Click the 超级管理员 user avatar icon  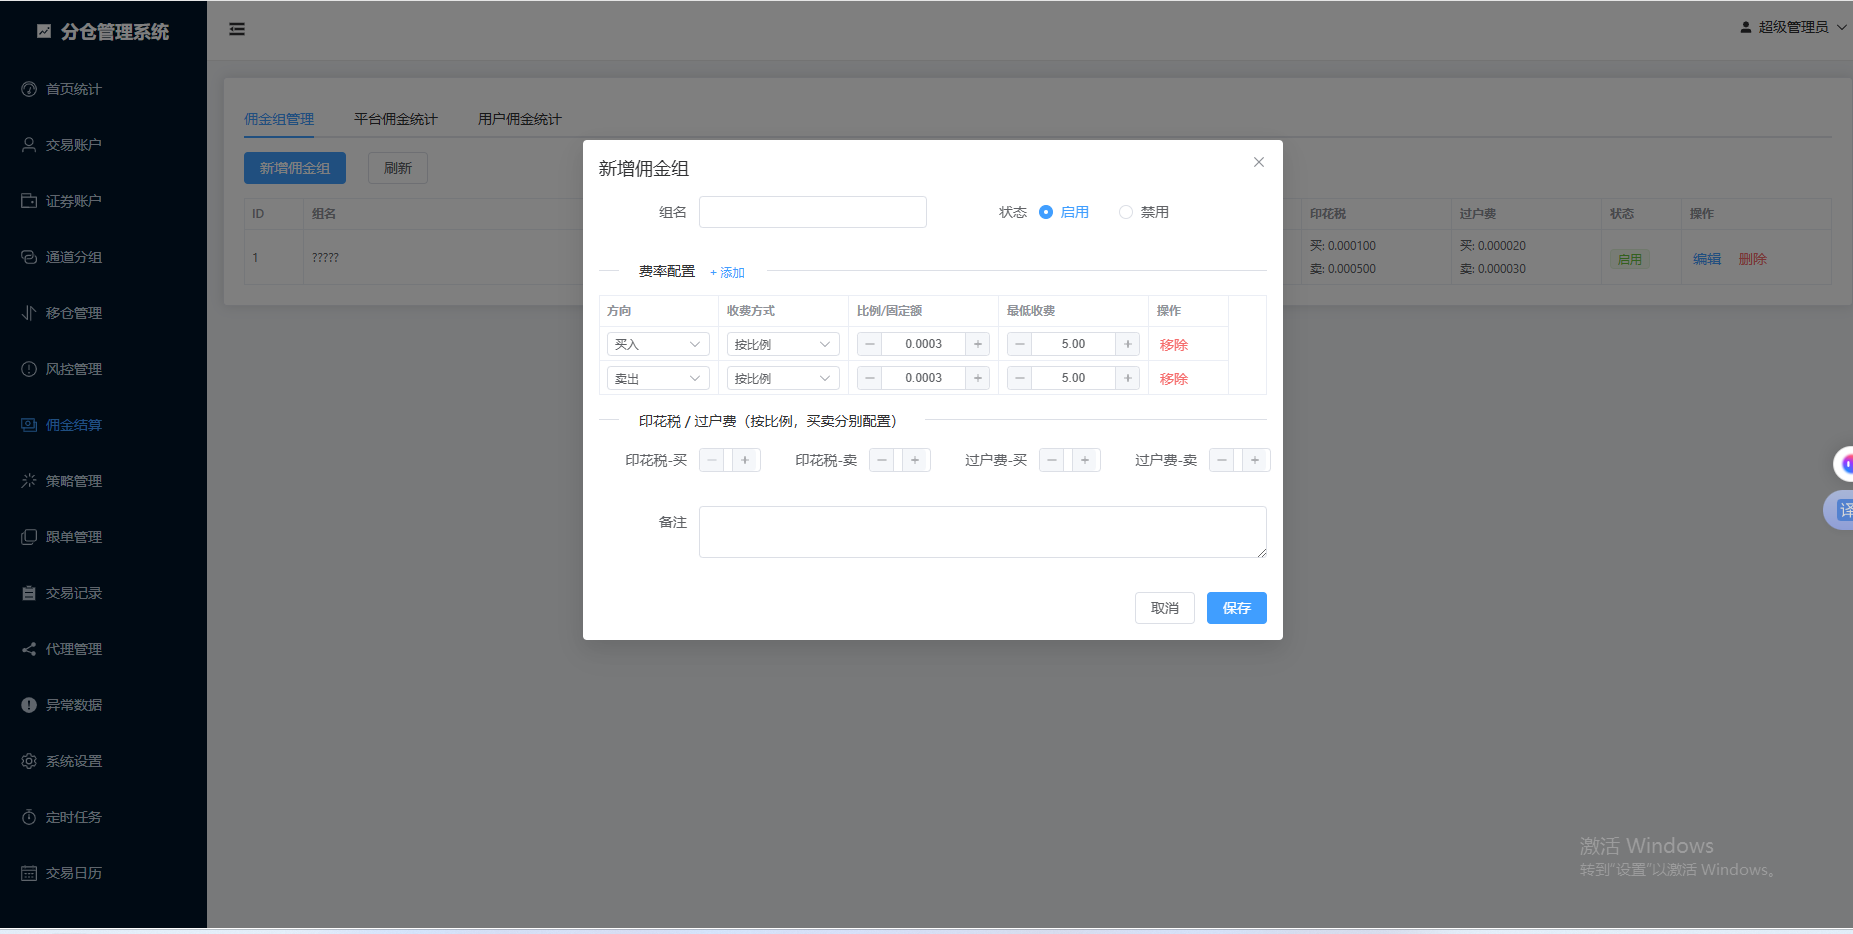(x=1746, y=27)
